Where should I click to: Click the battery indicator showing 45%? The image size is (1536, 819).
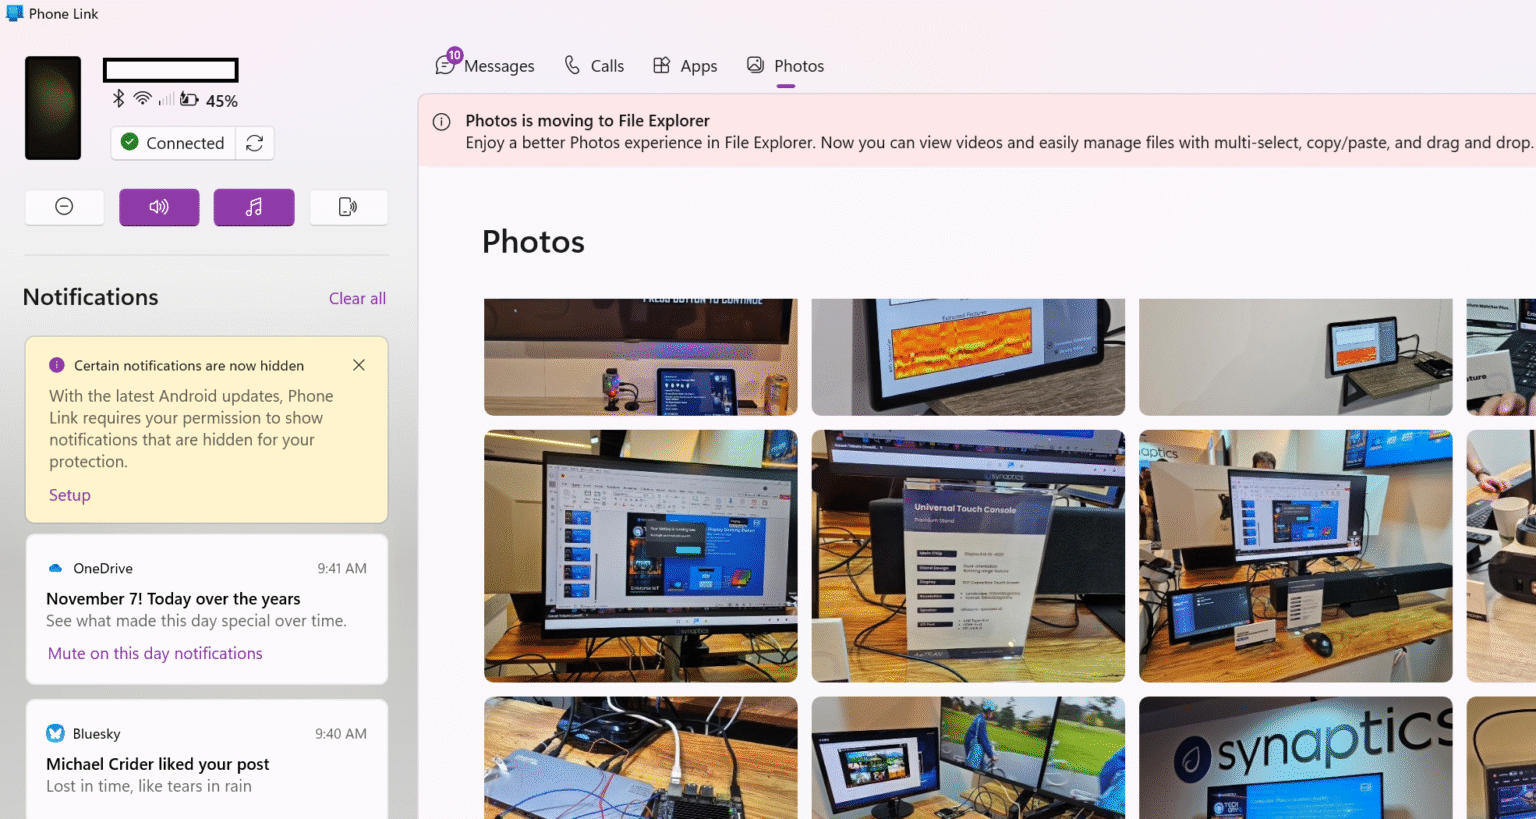pos(189,100)
